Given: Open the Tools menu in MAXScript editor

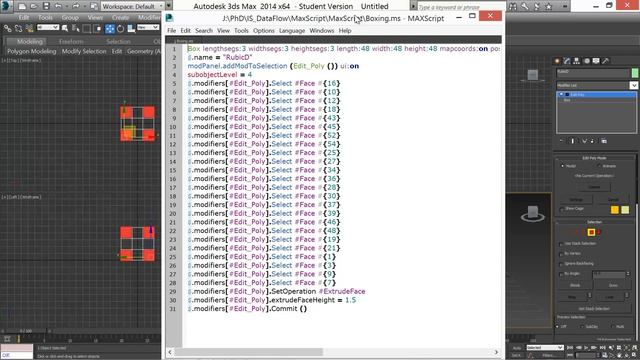Looking at the screenshot, I should tap(241, 31).
